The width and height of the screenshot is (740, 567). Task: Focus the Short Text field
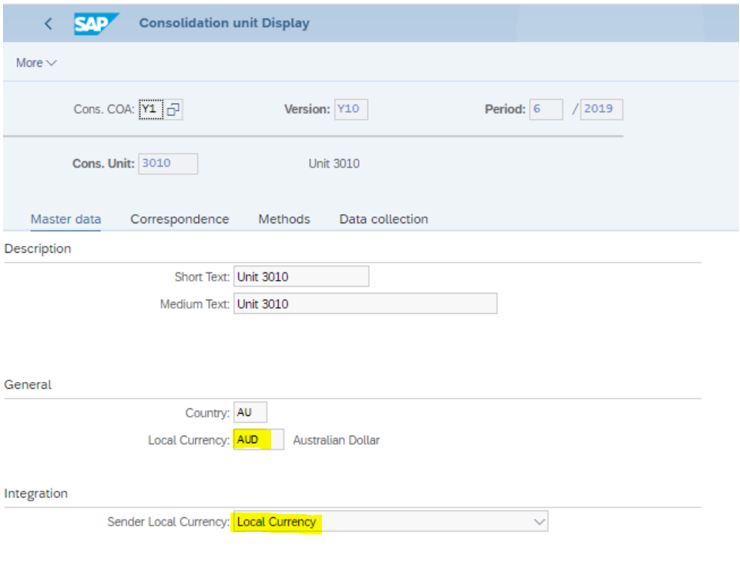[x=301, y=277]
